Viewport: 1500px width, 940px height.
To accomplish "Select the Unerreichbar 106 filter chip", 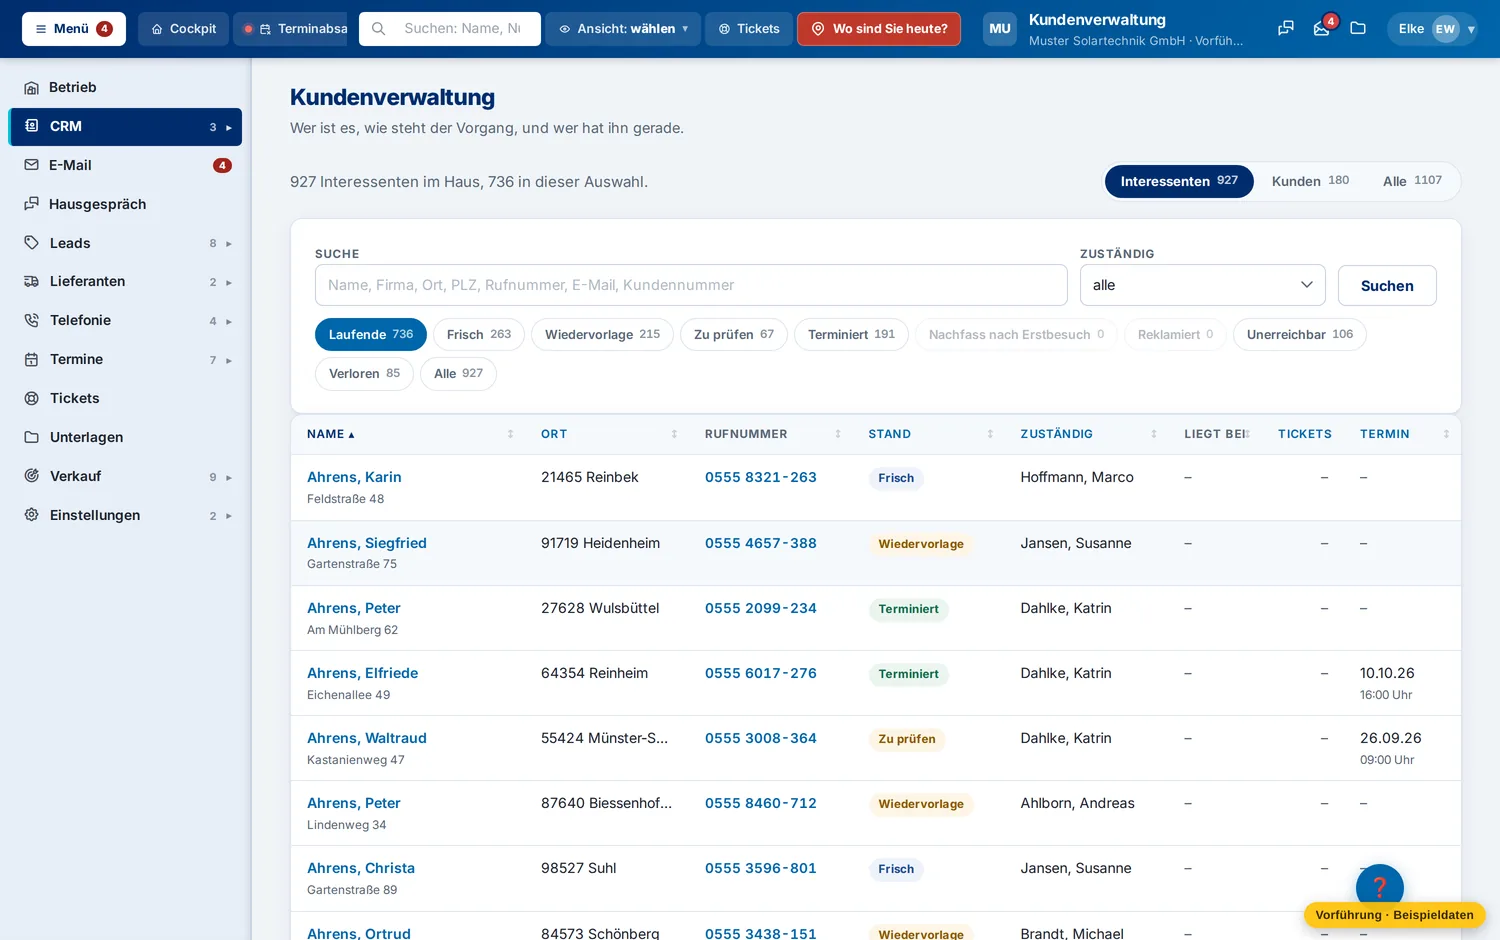I will (1299, 334).
